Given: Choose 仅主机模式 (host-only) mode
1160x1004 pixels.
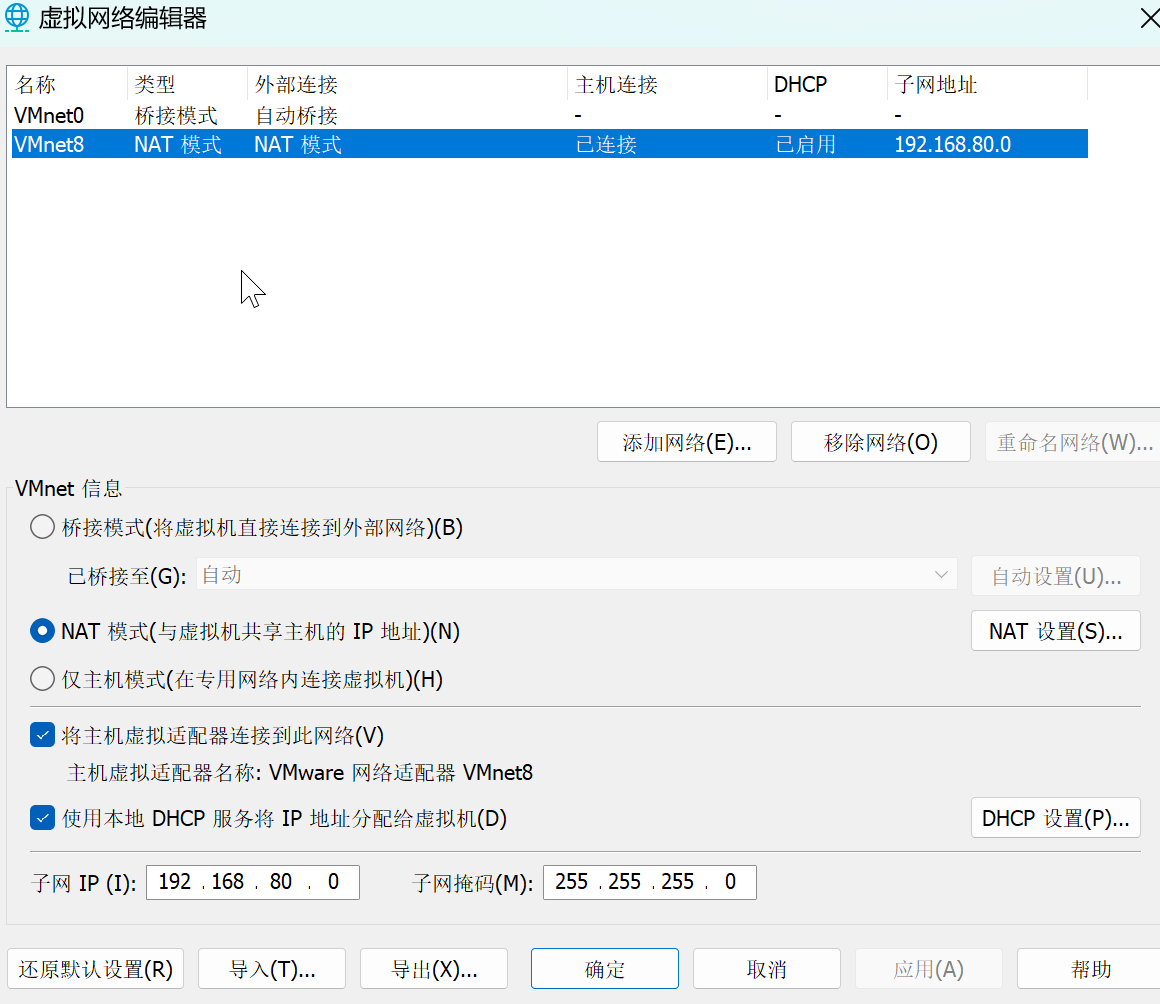Looking at the screenshot, I should (42, 678).
